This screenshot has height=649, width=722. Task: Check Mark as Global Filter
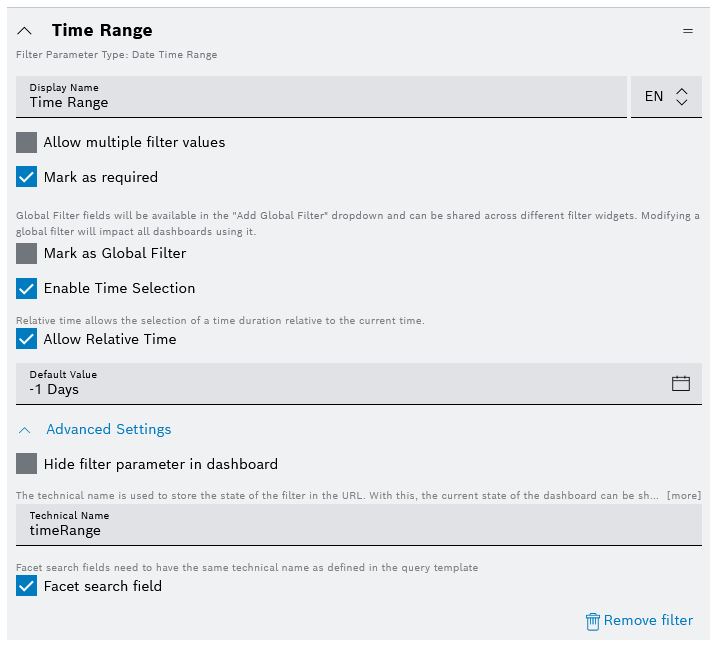[27, 253]
